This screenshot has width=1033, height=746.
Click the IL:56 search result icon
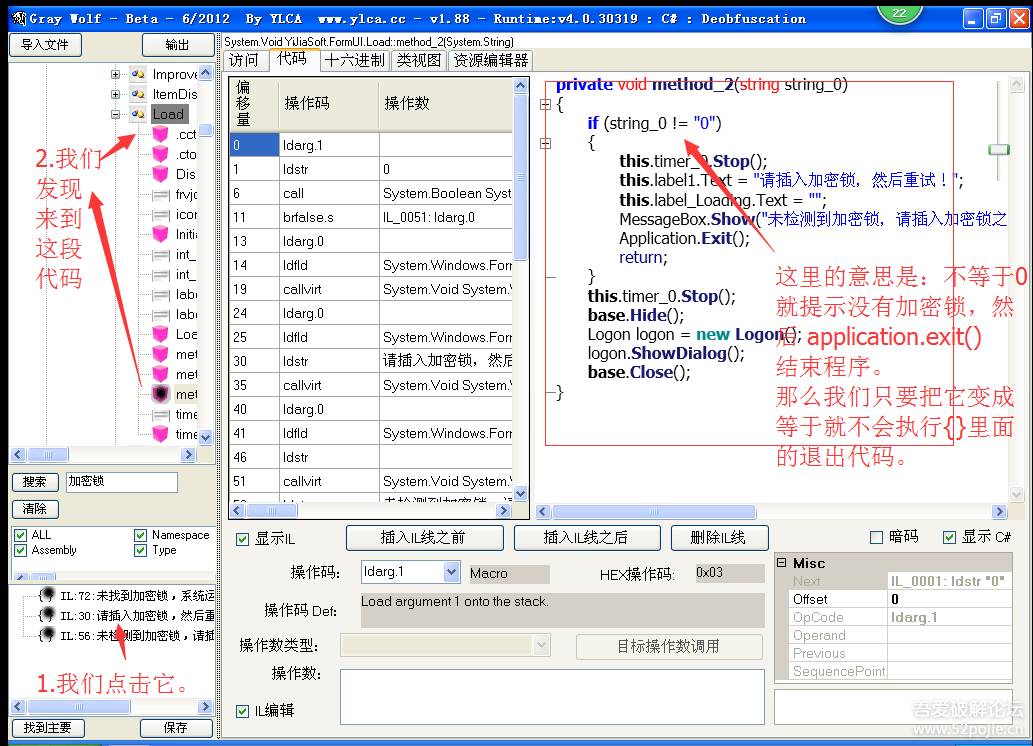(47, 636)
